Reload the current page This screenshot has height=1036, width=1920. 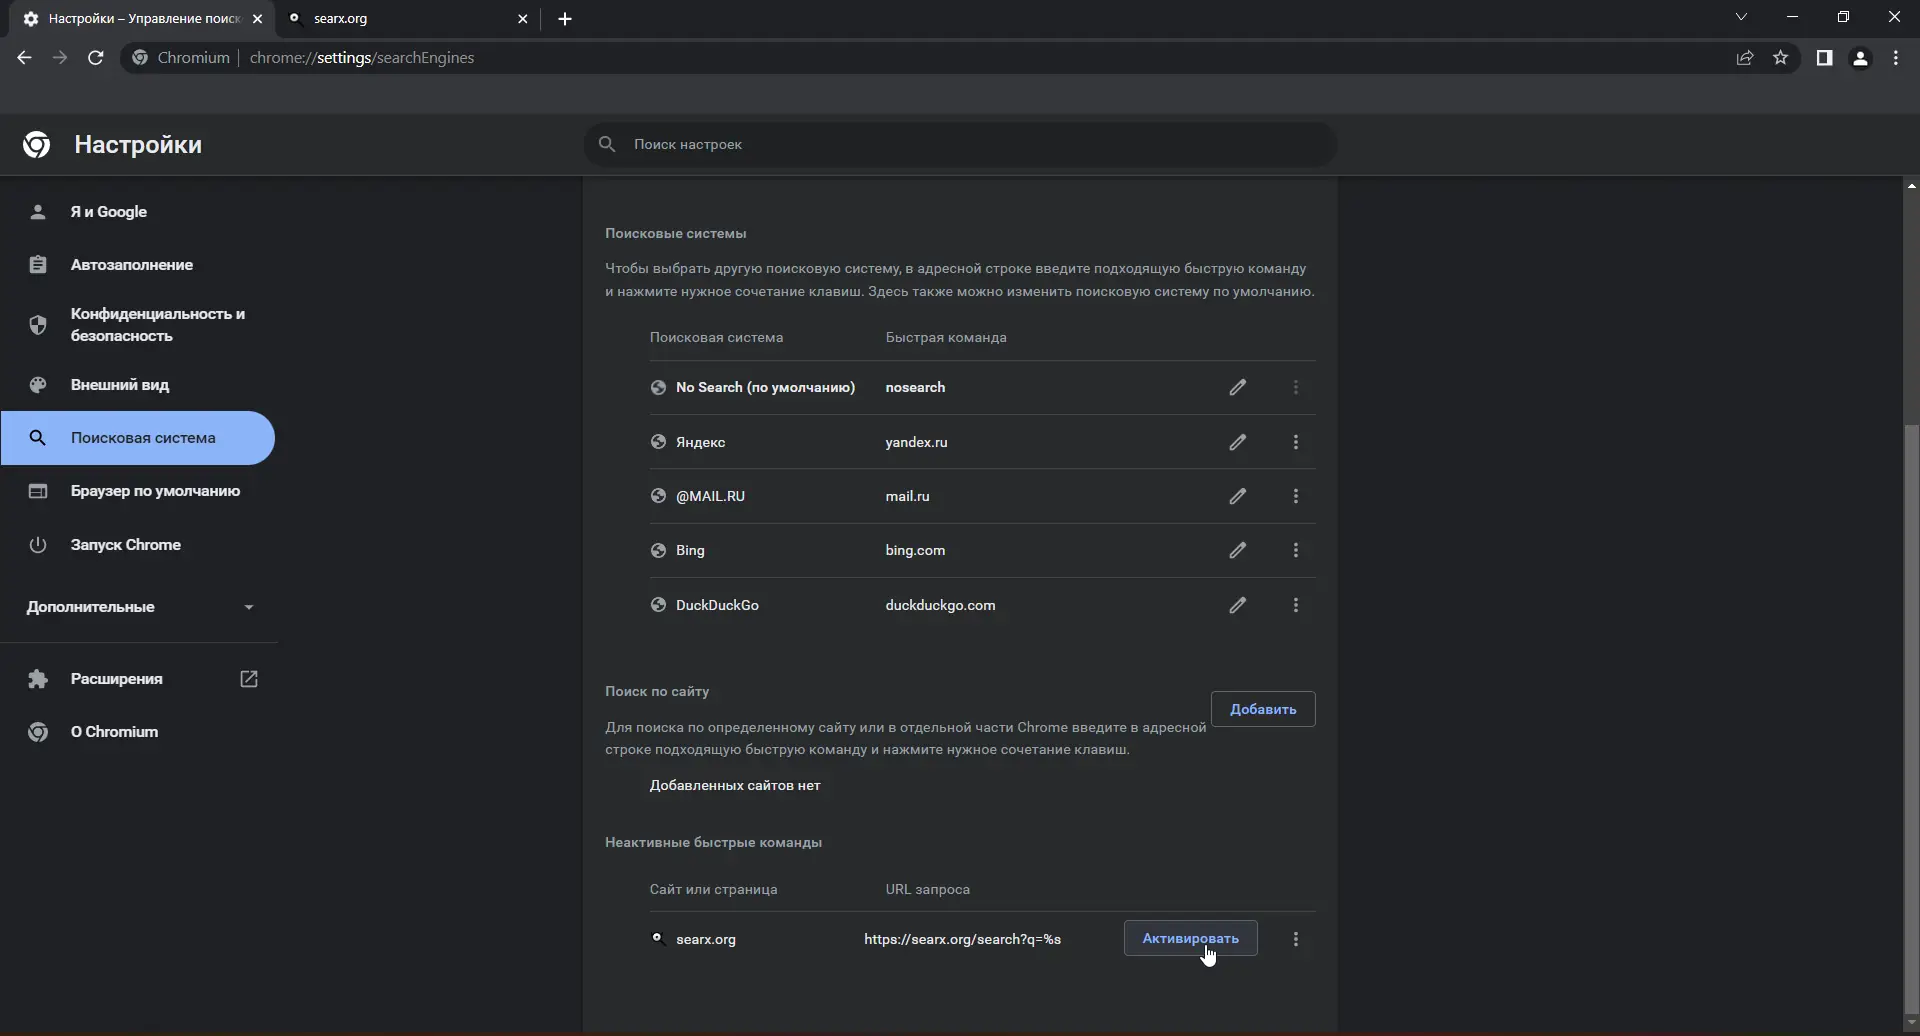(x=95, y=57)
